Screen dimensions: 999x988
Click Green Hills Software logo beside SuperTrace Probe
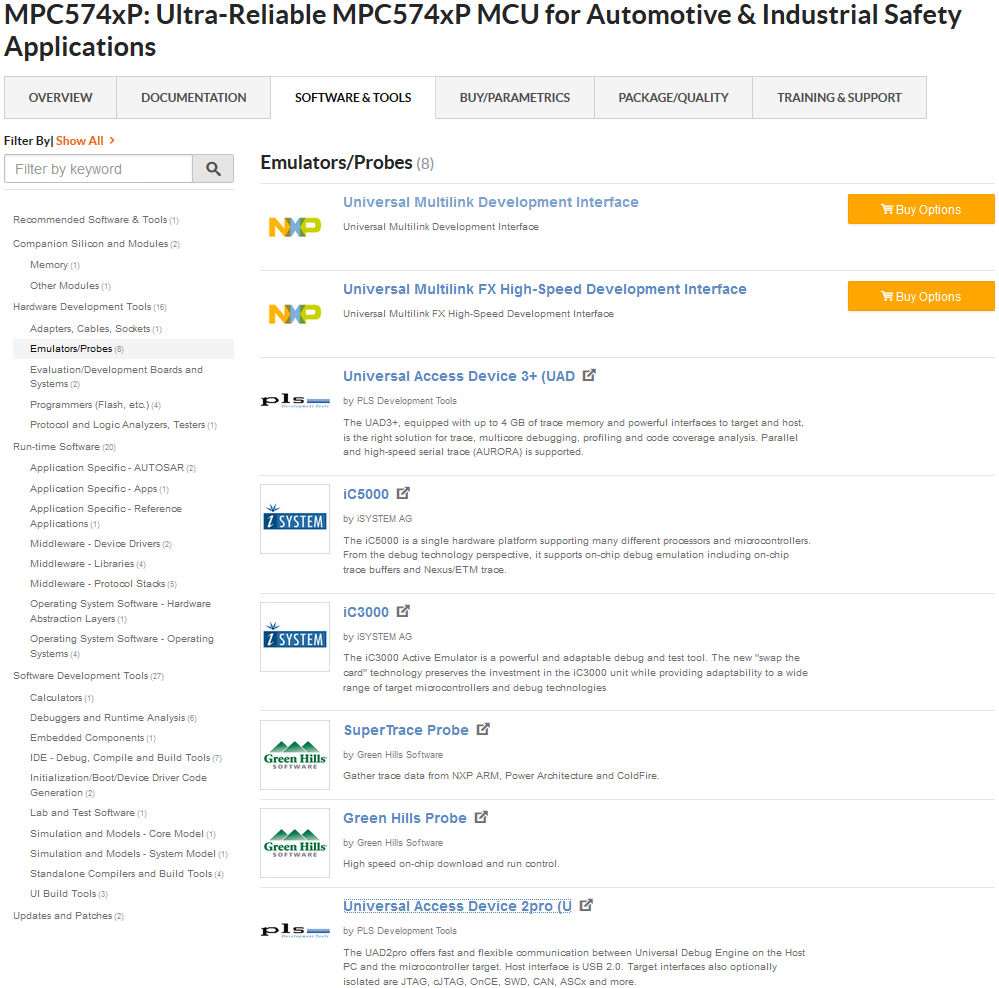(x=295, y=755)
